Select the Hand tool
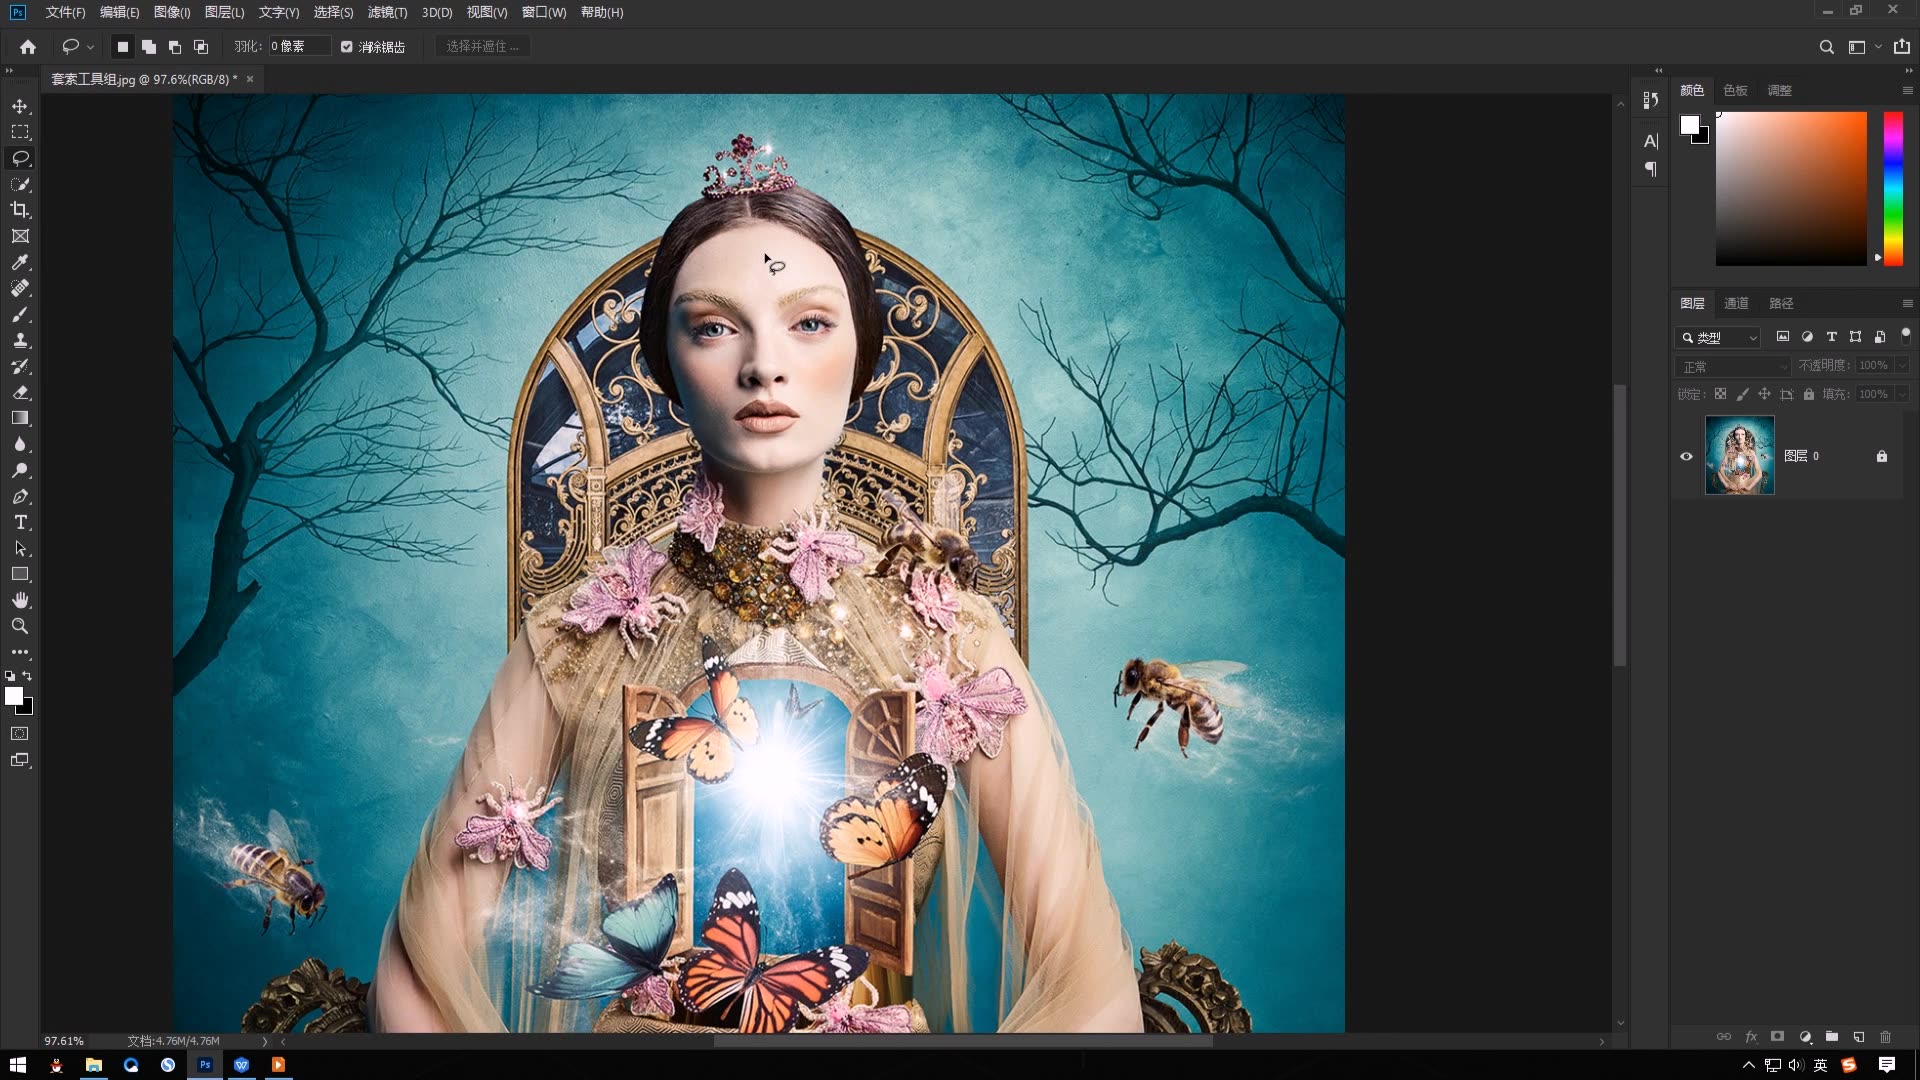This screenshot has width=1920, height=1080. [20, 600]
